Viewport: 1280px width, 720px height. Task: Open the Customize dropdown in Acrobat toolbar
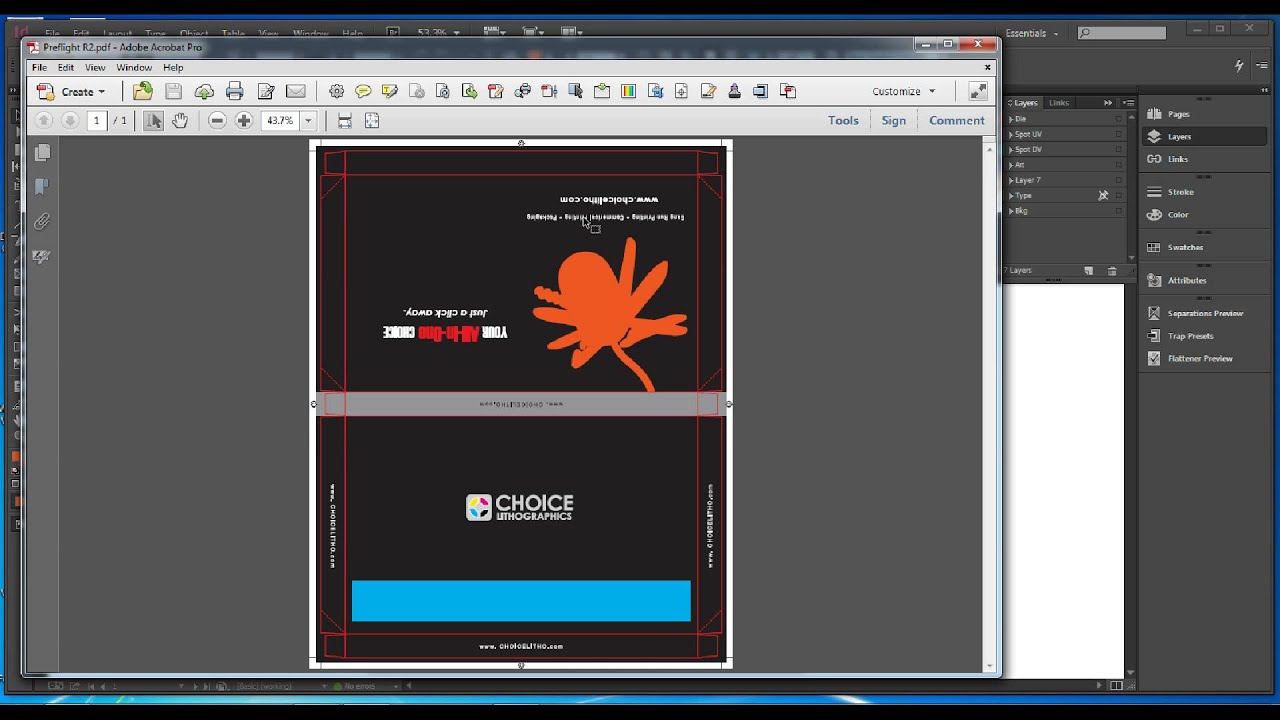pos(904,91)
